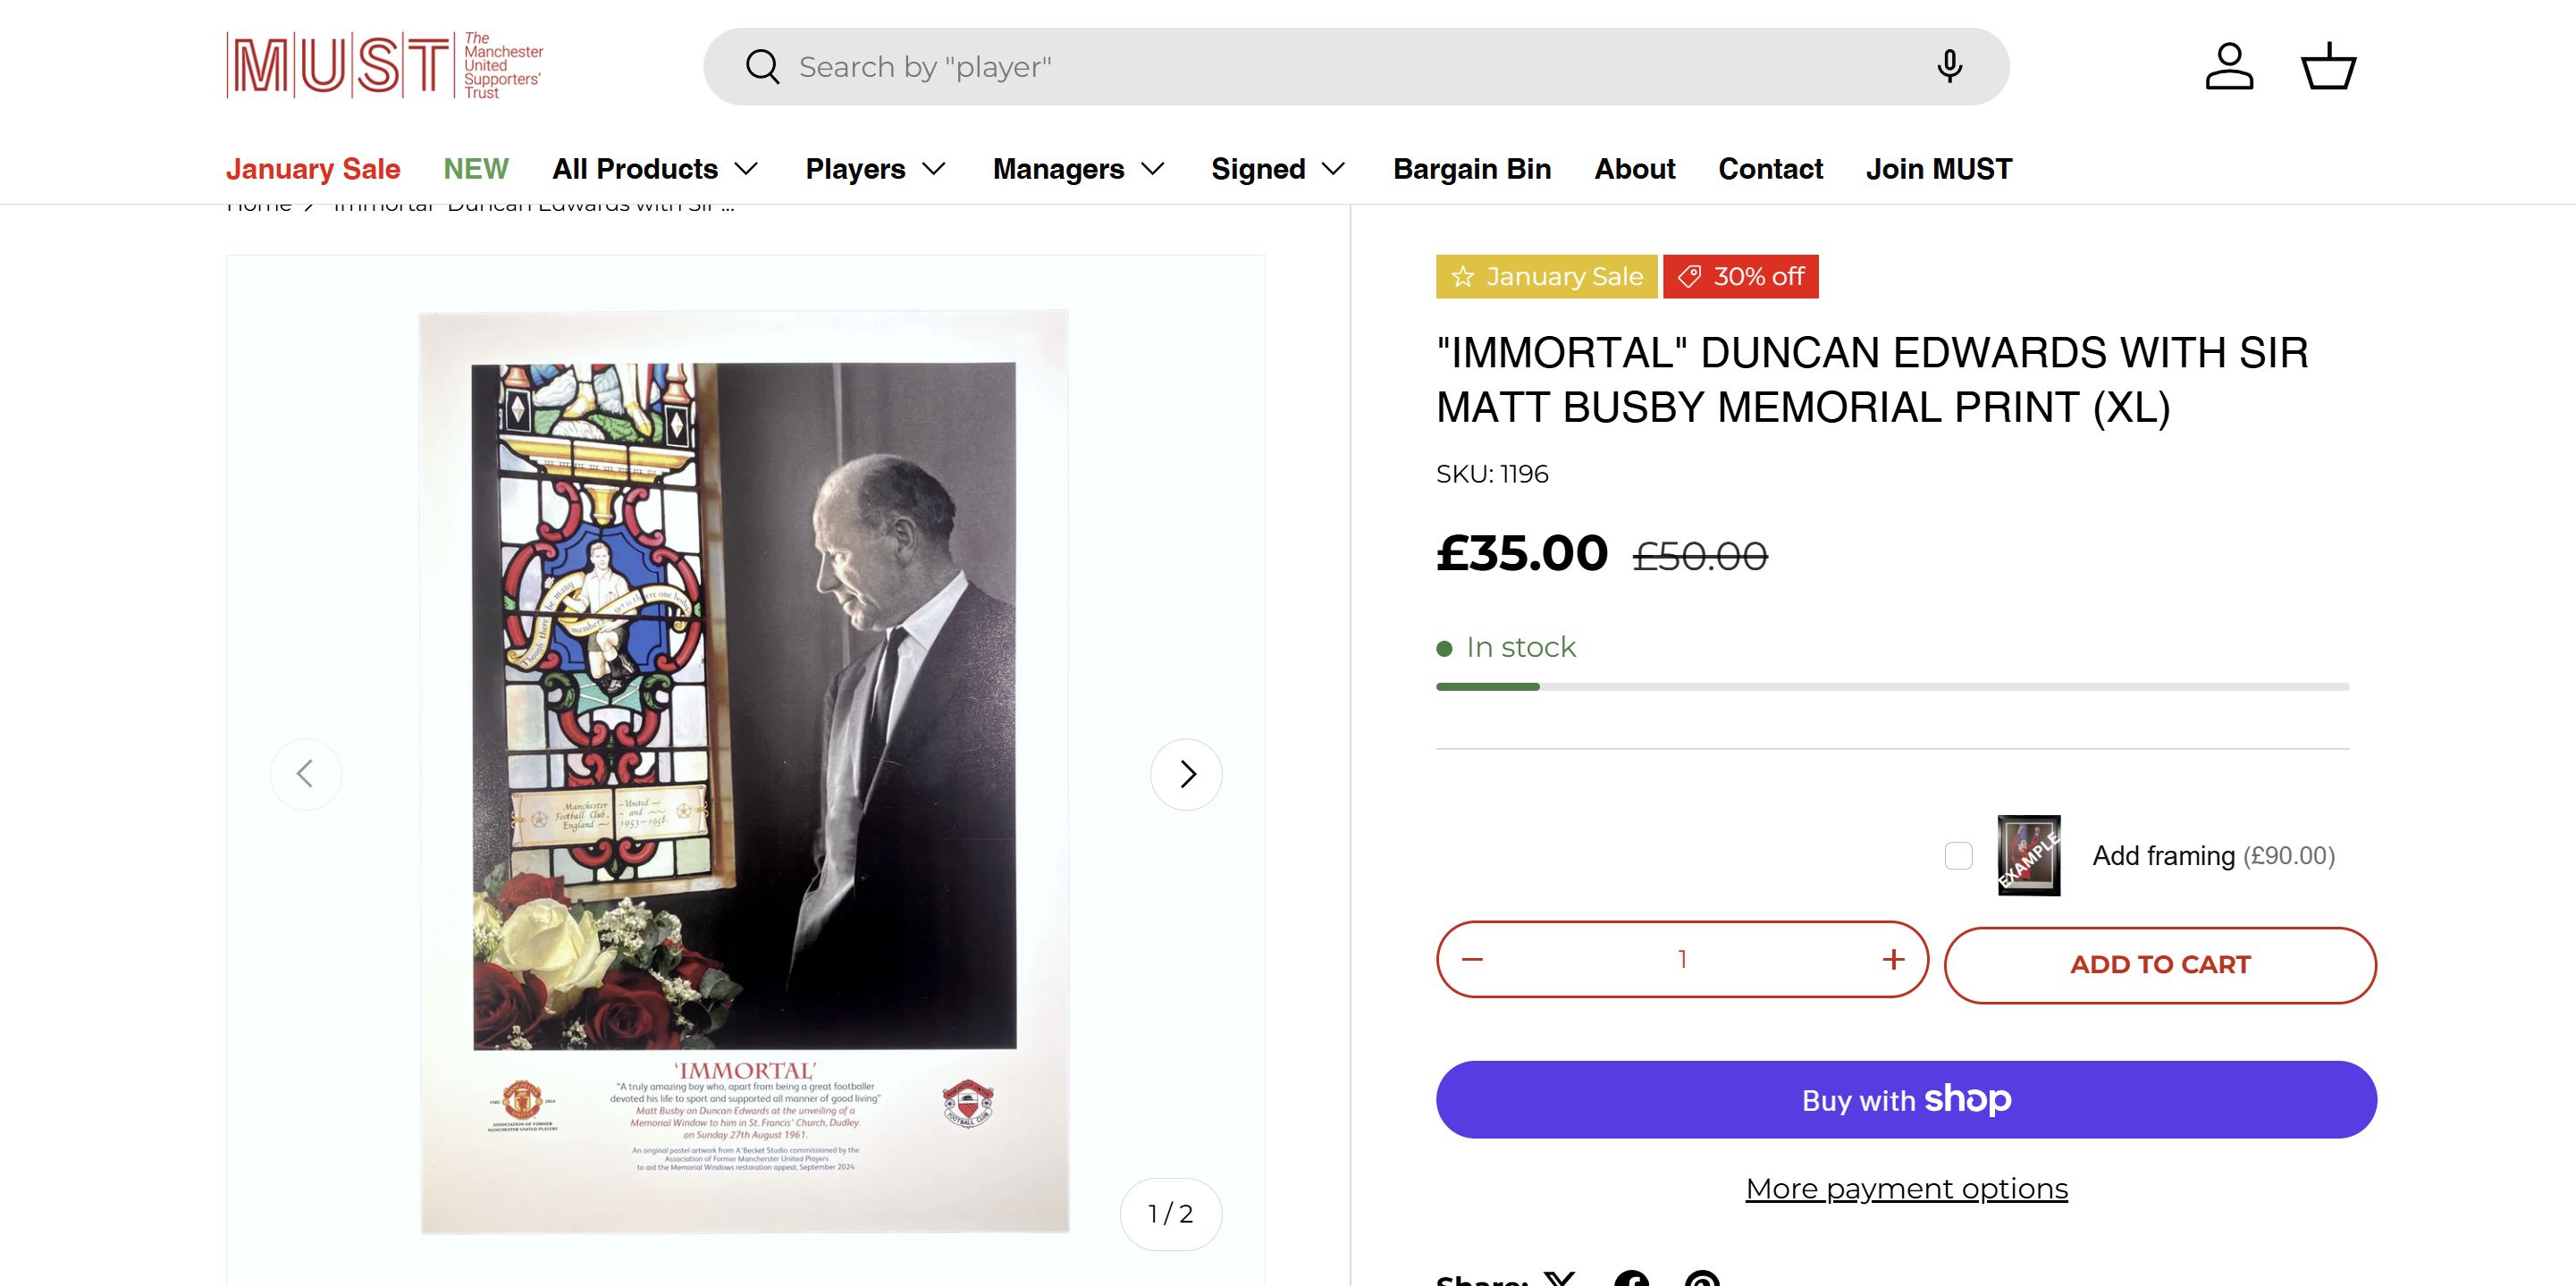Open the Signed dropdown menu
The image size is (2576, 1286).
pos(1278,169)
